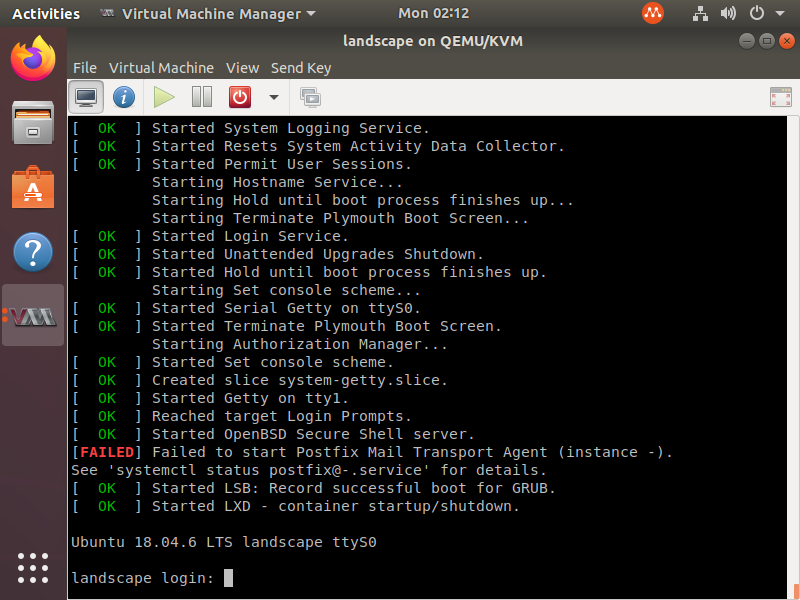Show Applications grid
Viewport: 800px width, 600px height.
(x=33, y=568)
